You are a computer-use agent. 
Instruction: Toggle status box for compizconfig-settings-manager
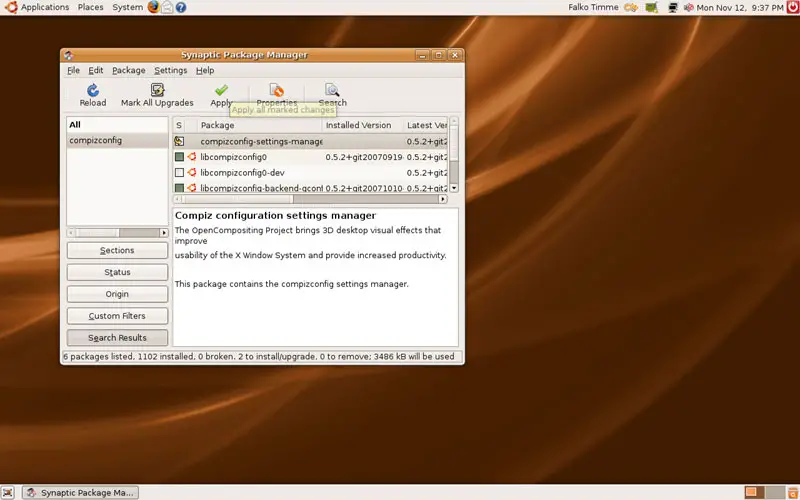coord(179,141)
